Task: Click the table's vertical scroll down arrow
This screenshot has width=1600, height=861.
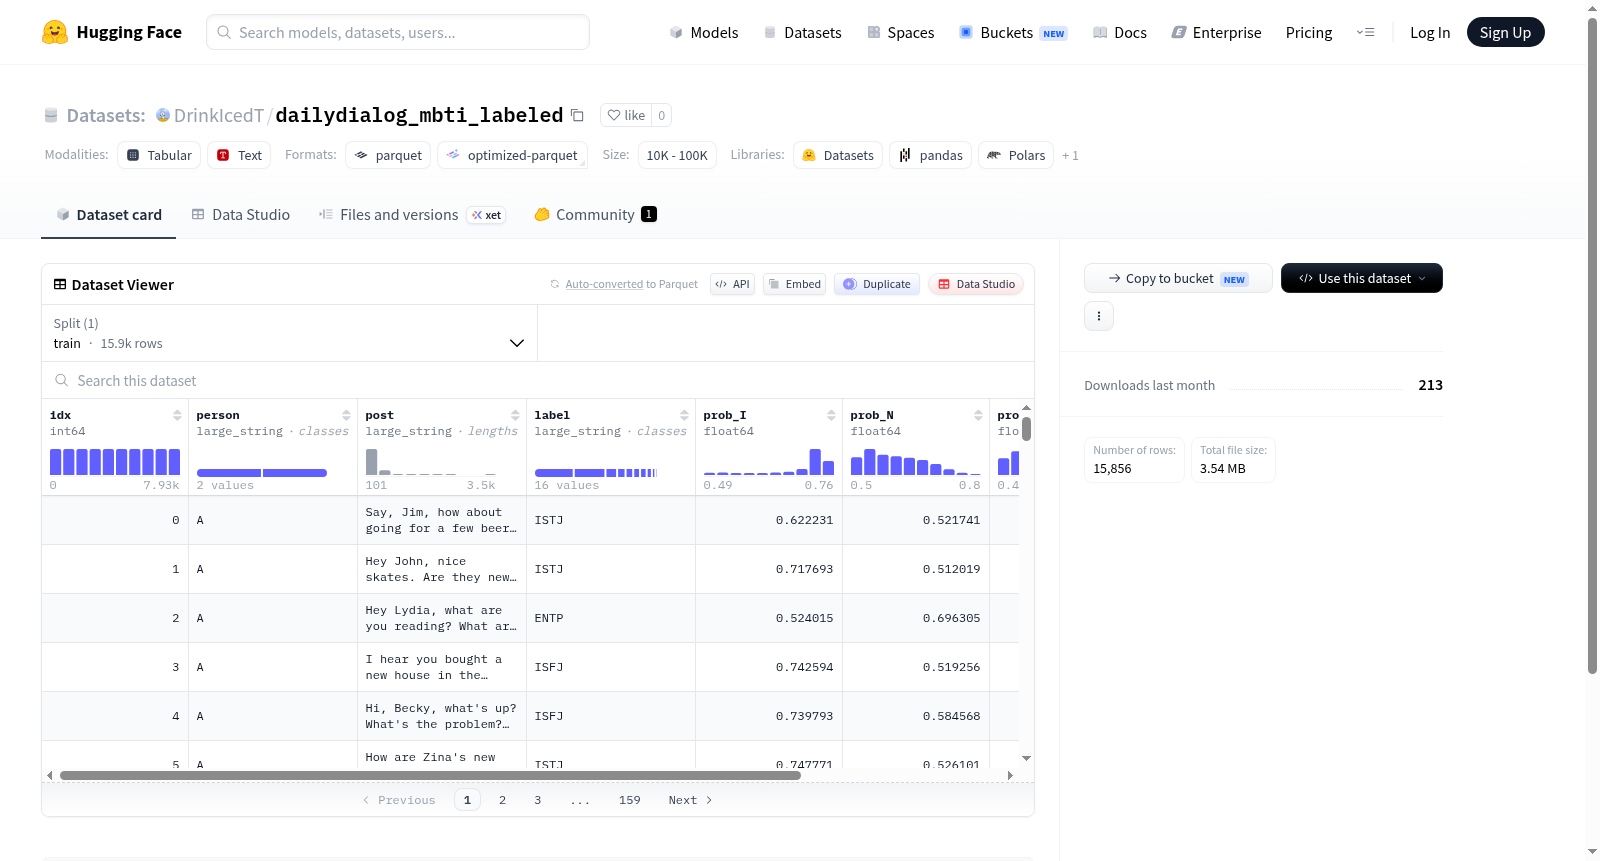Action: click(x=1026, y=758)
